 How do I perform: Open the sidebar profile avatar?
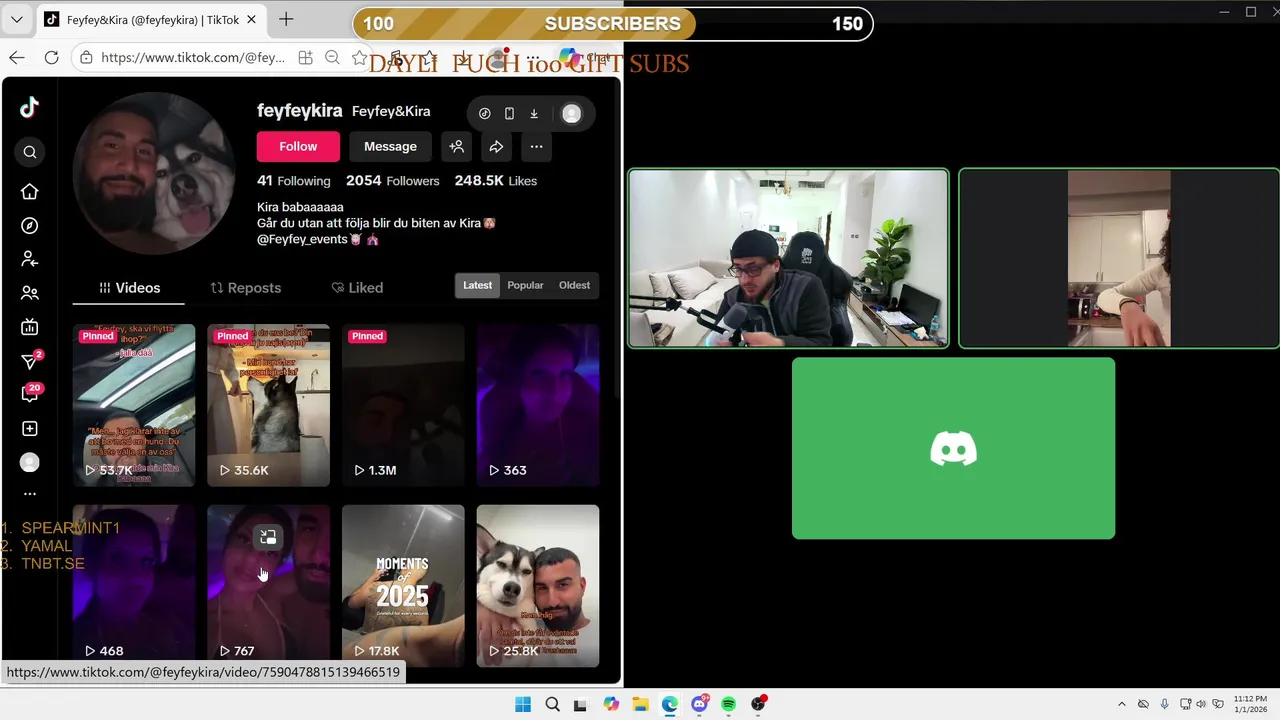[x=30, y=462]
